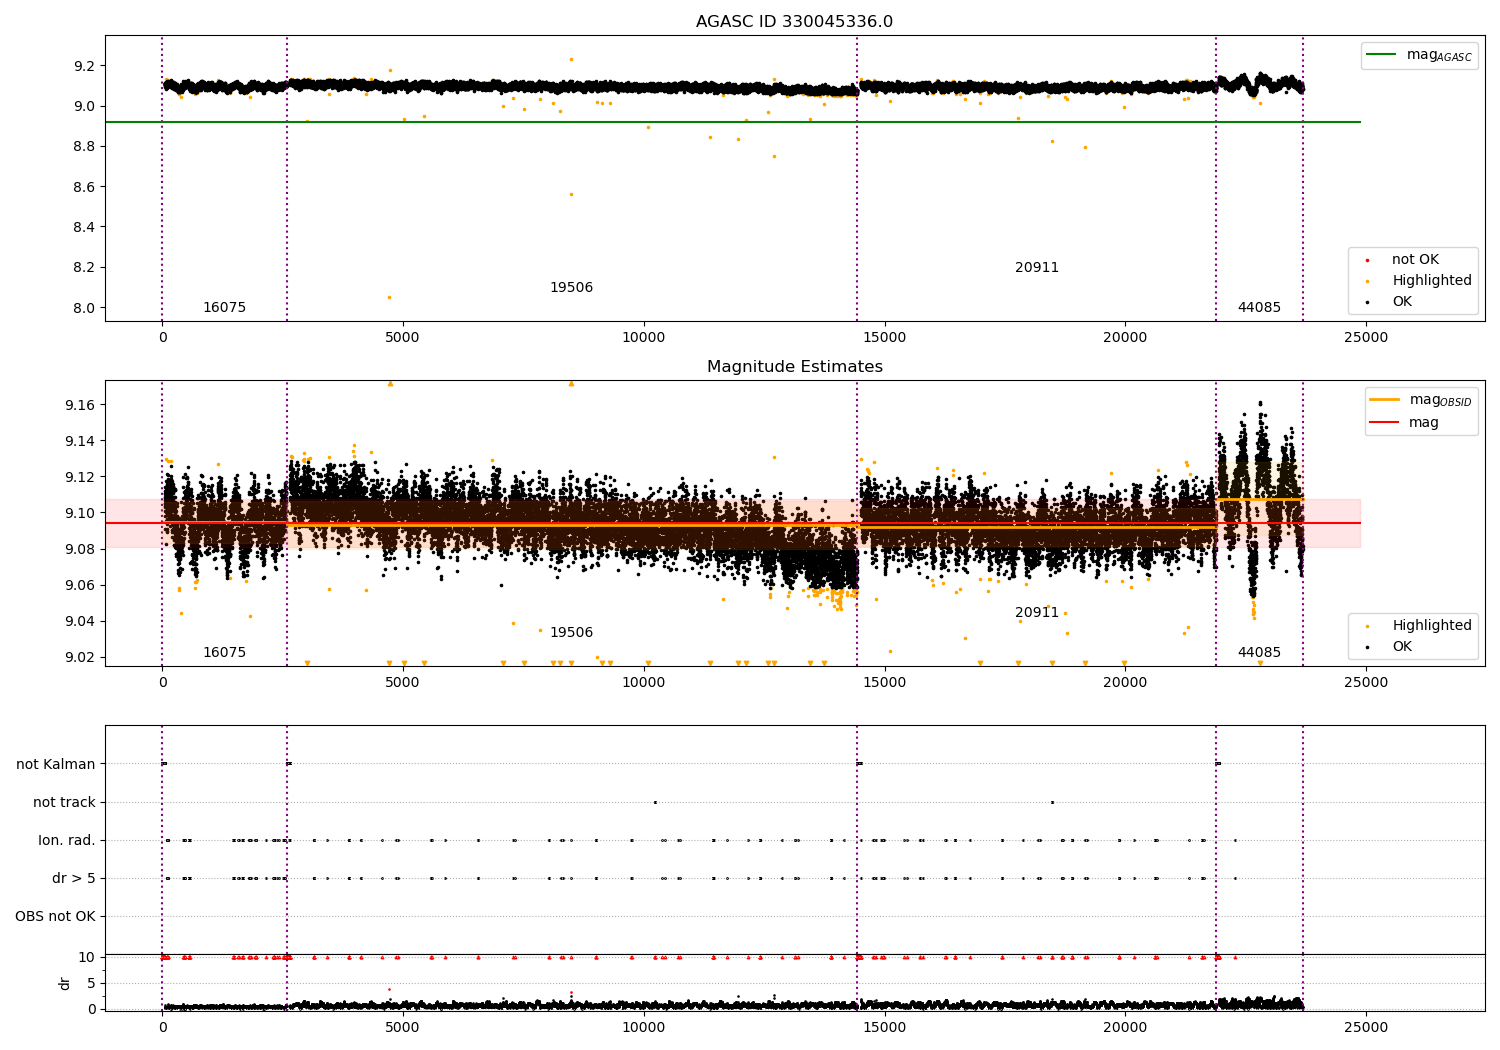Click y-axis tick 8.8
Viewport: 1500px width, 1050px height.
click(x=84, y=147)
